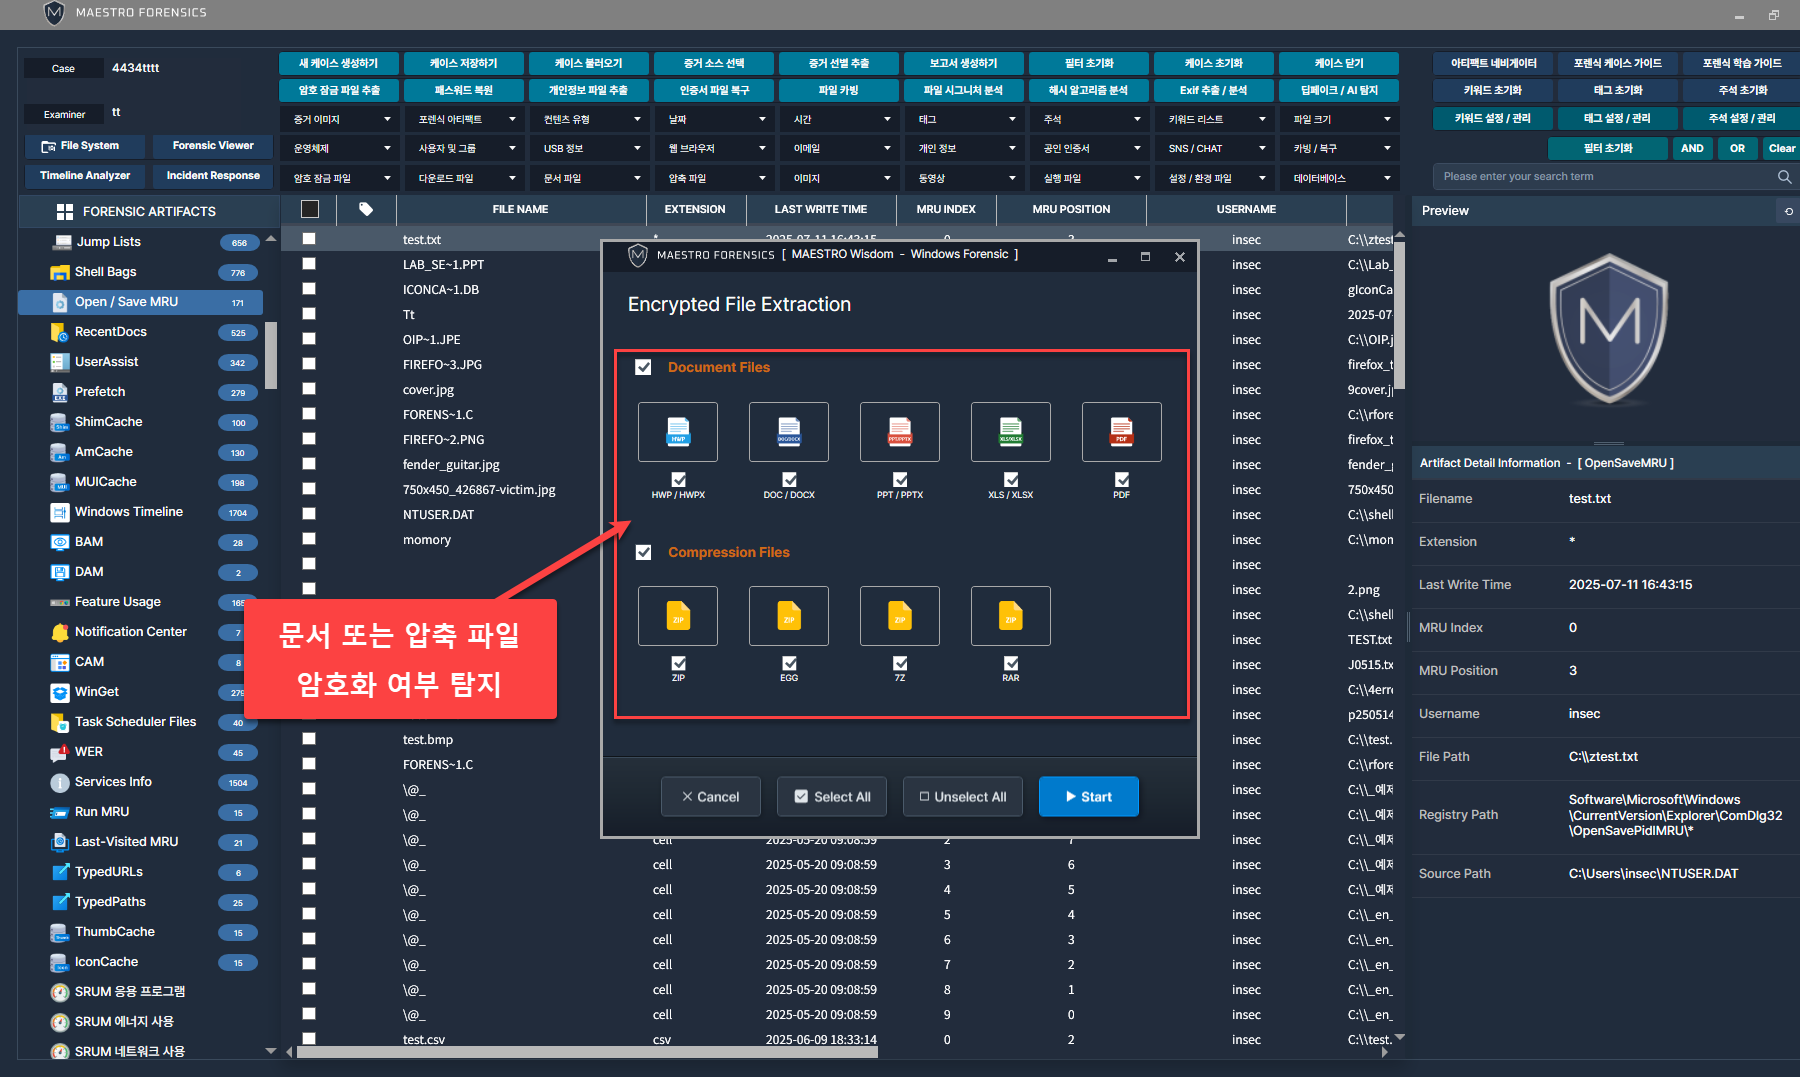Switch to the Timeline Analyzer tab
Viewport: 1800px width, 1077px height.
click(x=85, y=176)
